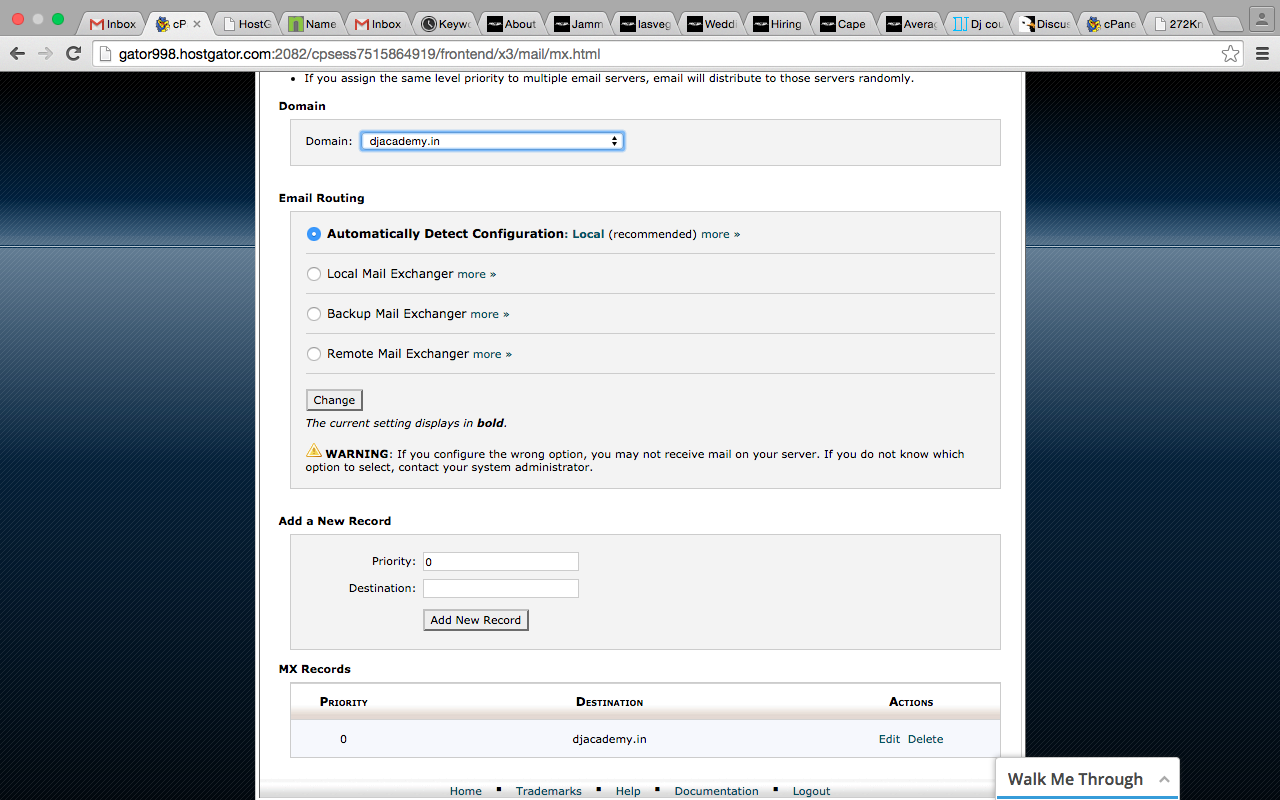
Task: Open the Dj cou browser tab
Action: tap(976, 24)
